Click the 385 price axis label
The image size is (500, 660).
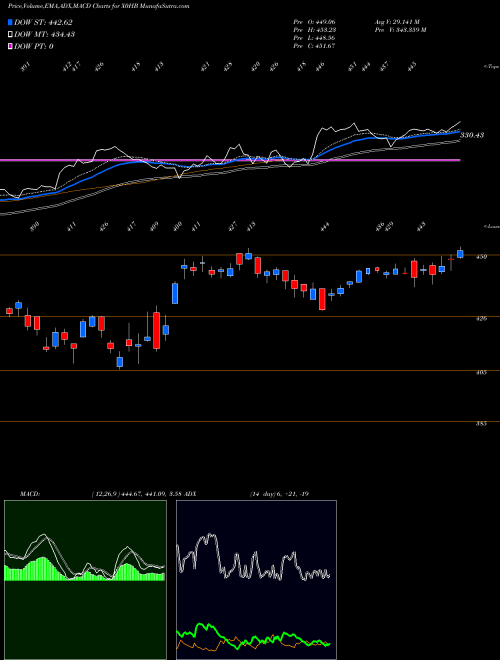click(x=481, y=423)
